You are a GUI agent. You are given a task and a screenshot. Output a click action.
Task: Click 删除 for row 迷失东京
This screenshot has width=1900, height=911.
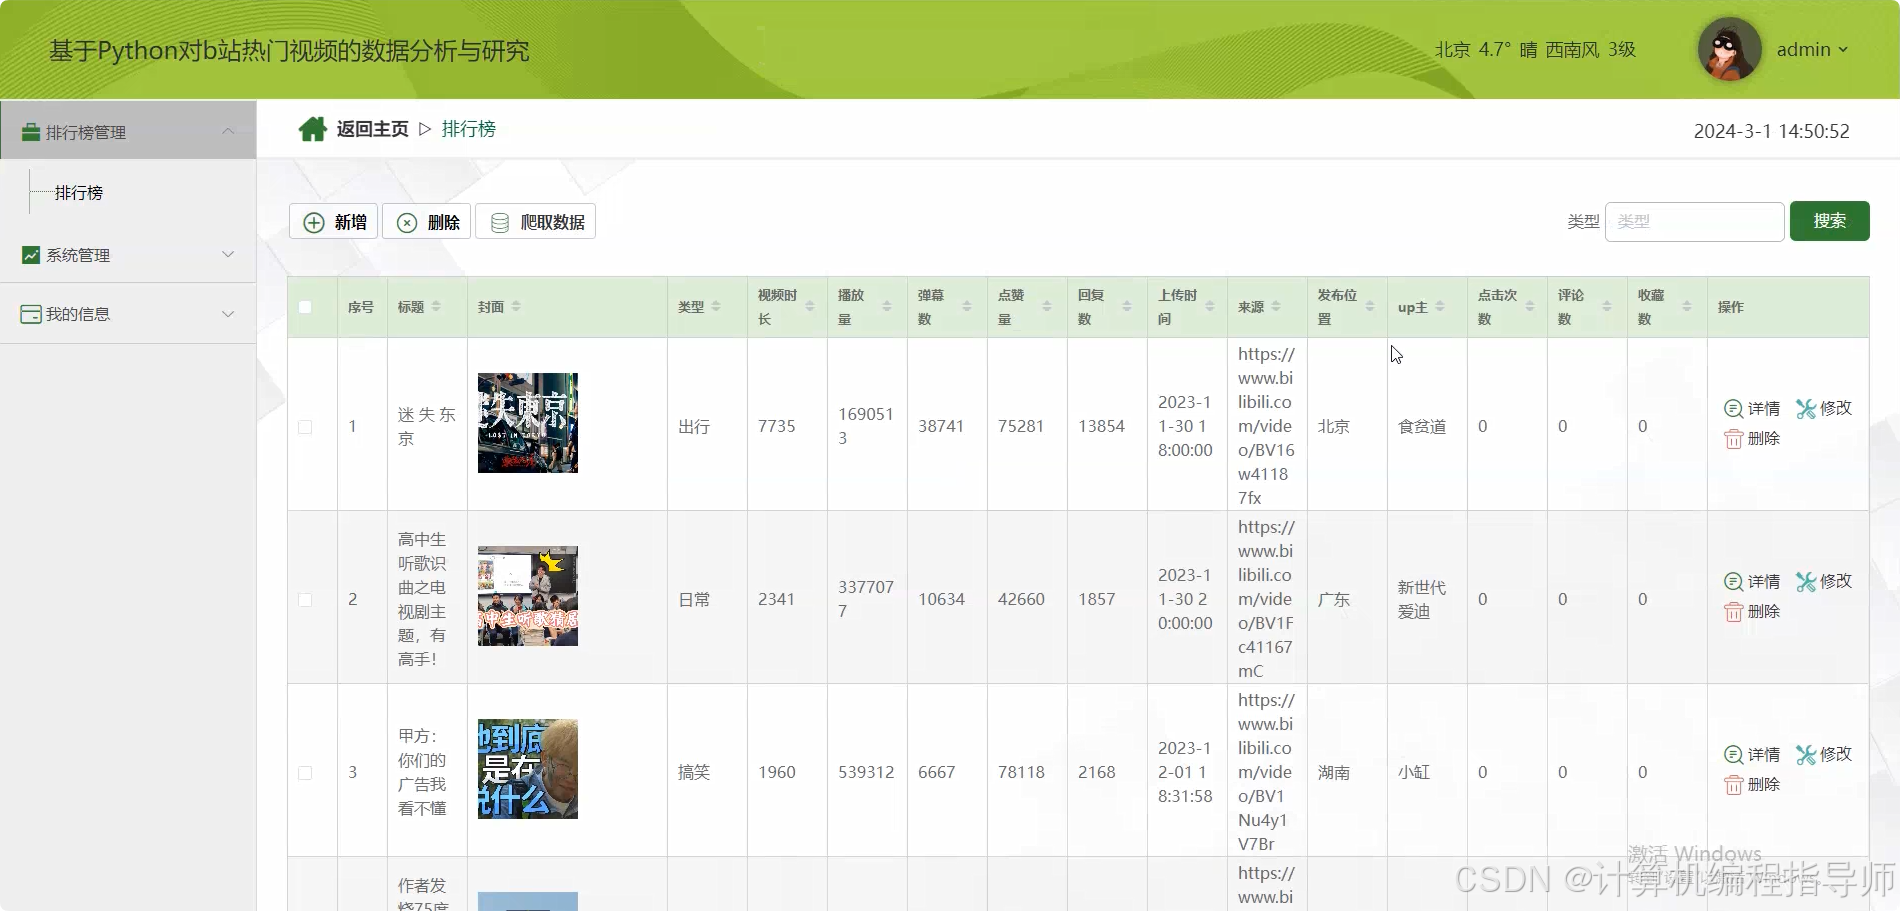tap(1752, 438)
